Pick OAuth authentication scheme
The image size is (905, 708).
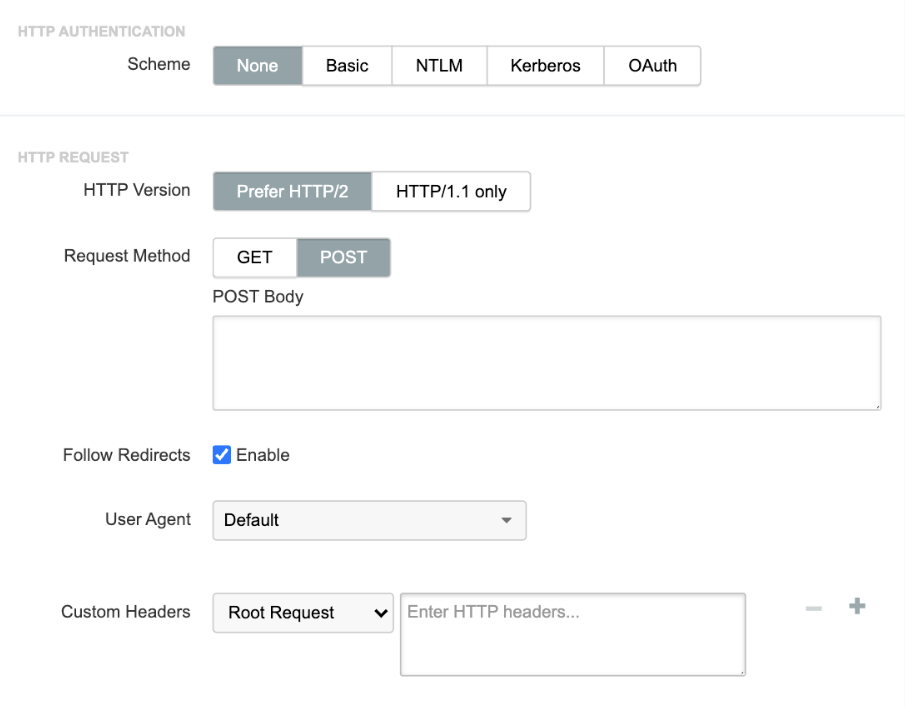tap(652, 66)
